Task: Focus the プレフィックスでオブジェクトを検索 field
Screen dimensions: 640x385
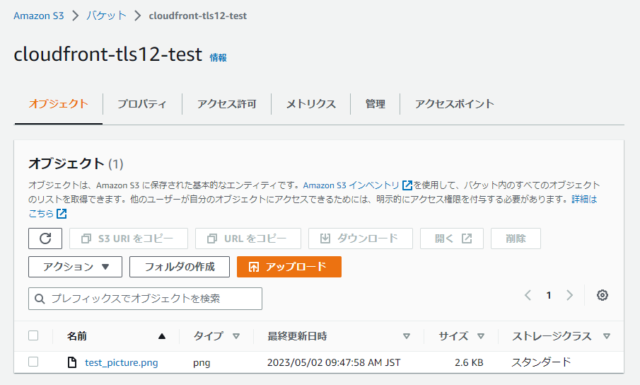Action: pyautogui.click(x=145, y=299)
